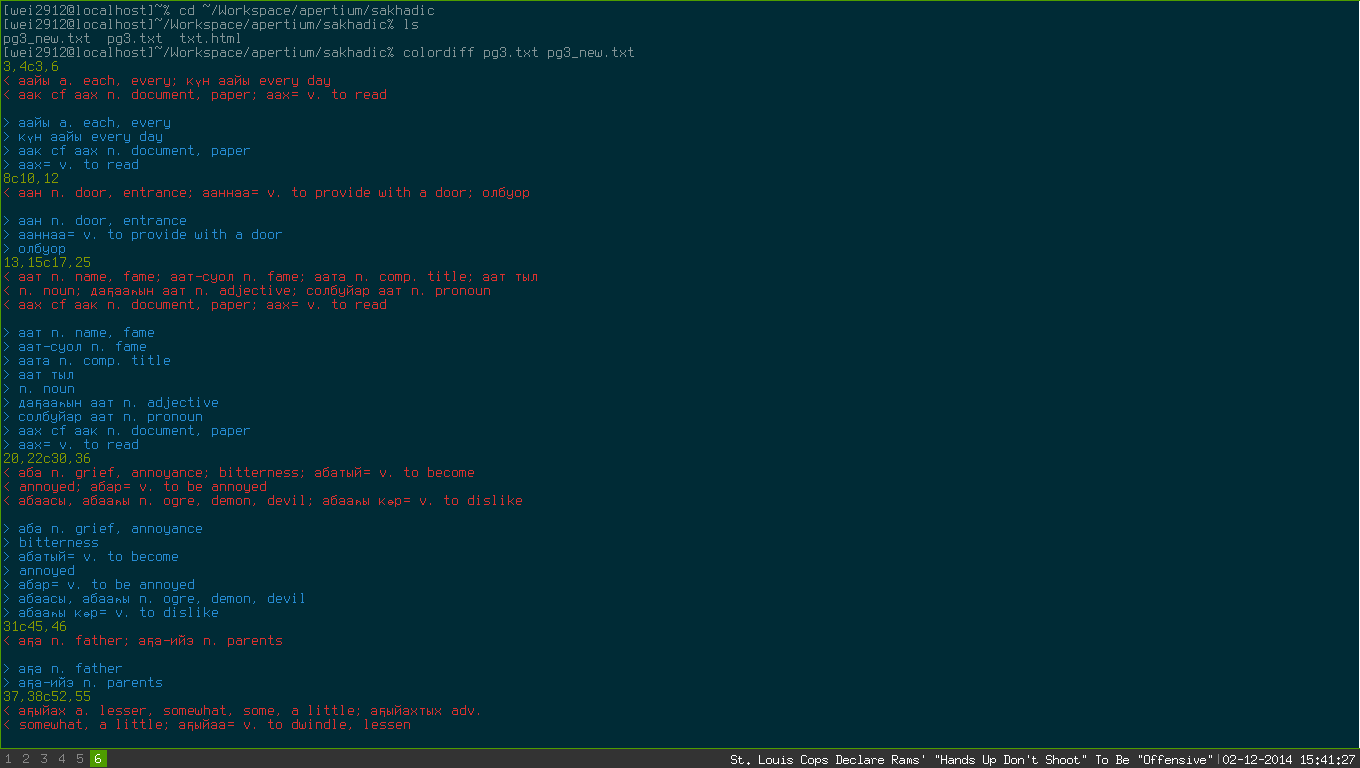Click hunk header '37,38c52,55'

click(47, 699)
